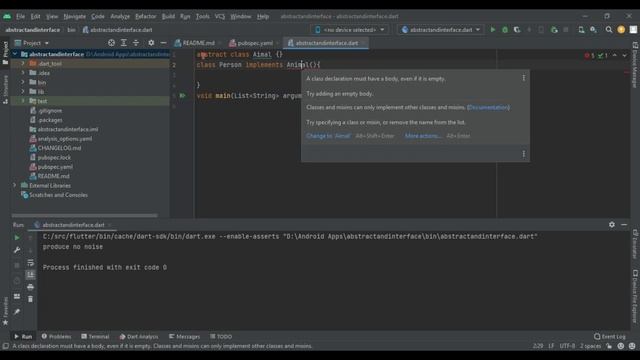
Task: Select opened file in Project panel (target icon)
Action: point(111,43)
